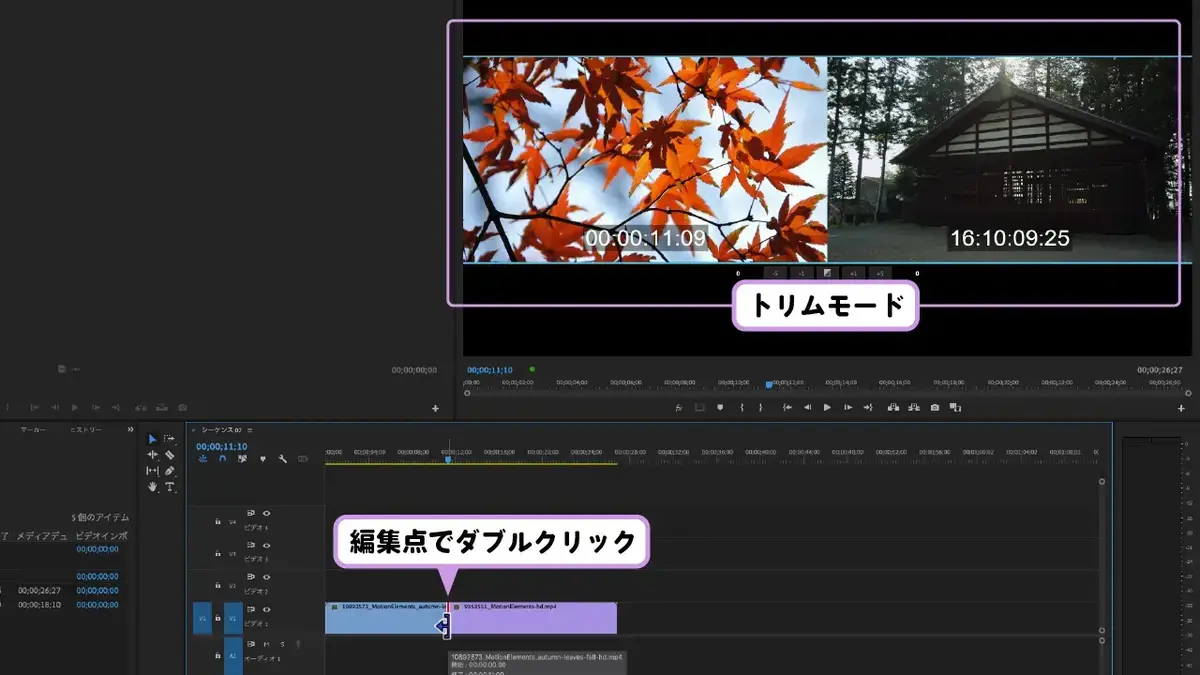
Task: Select the Ripple Edit tool
Action: [x=153, y=455]
